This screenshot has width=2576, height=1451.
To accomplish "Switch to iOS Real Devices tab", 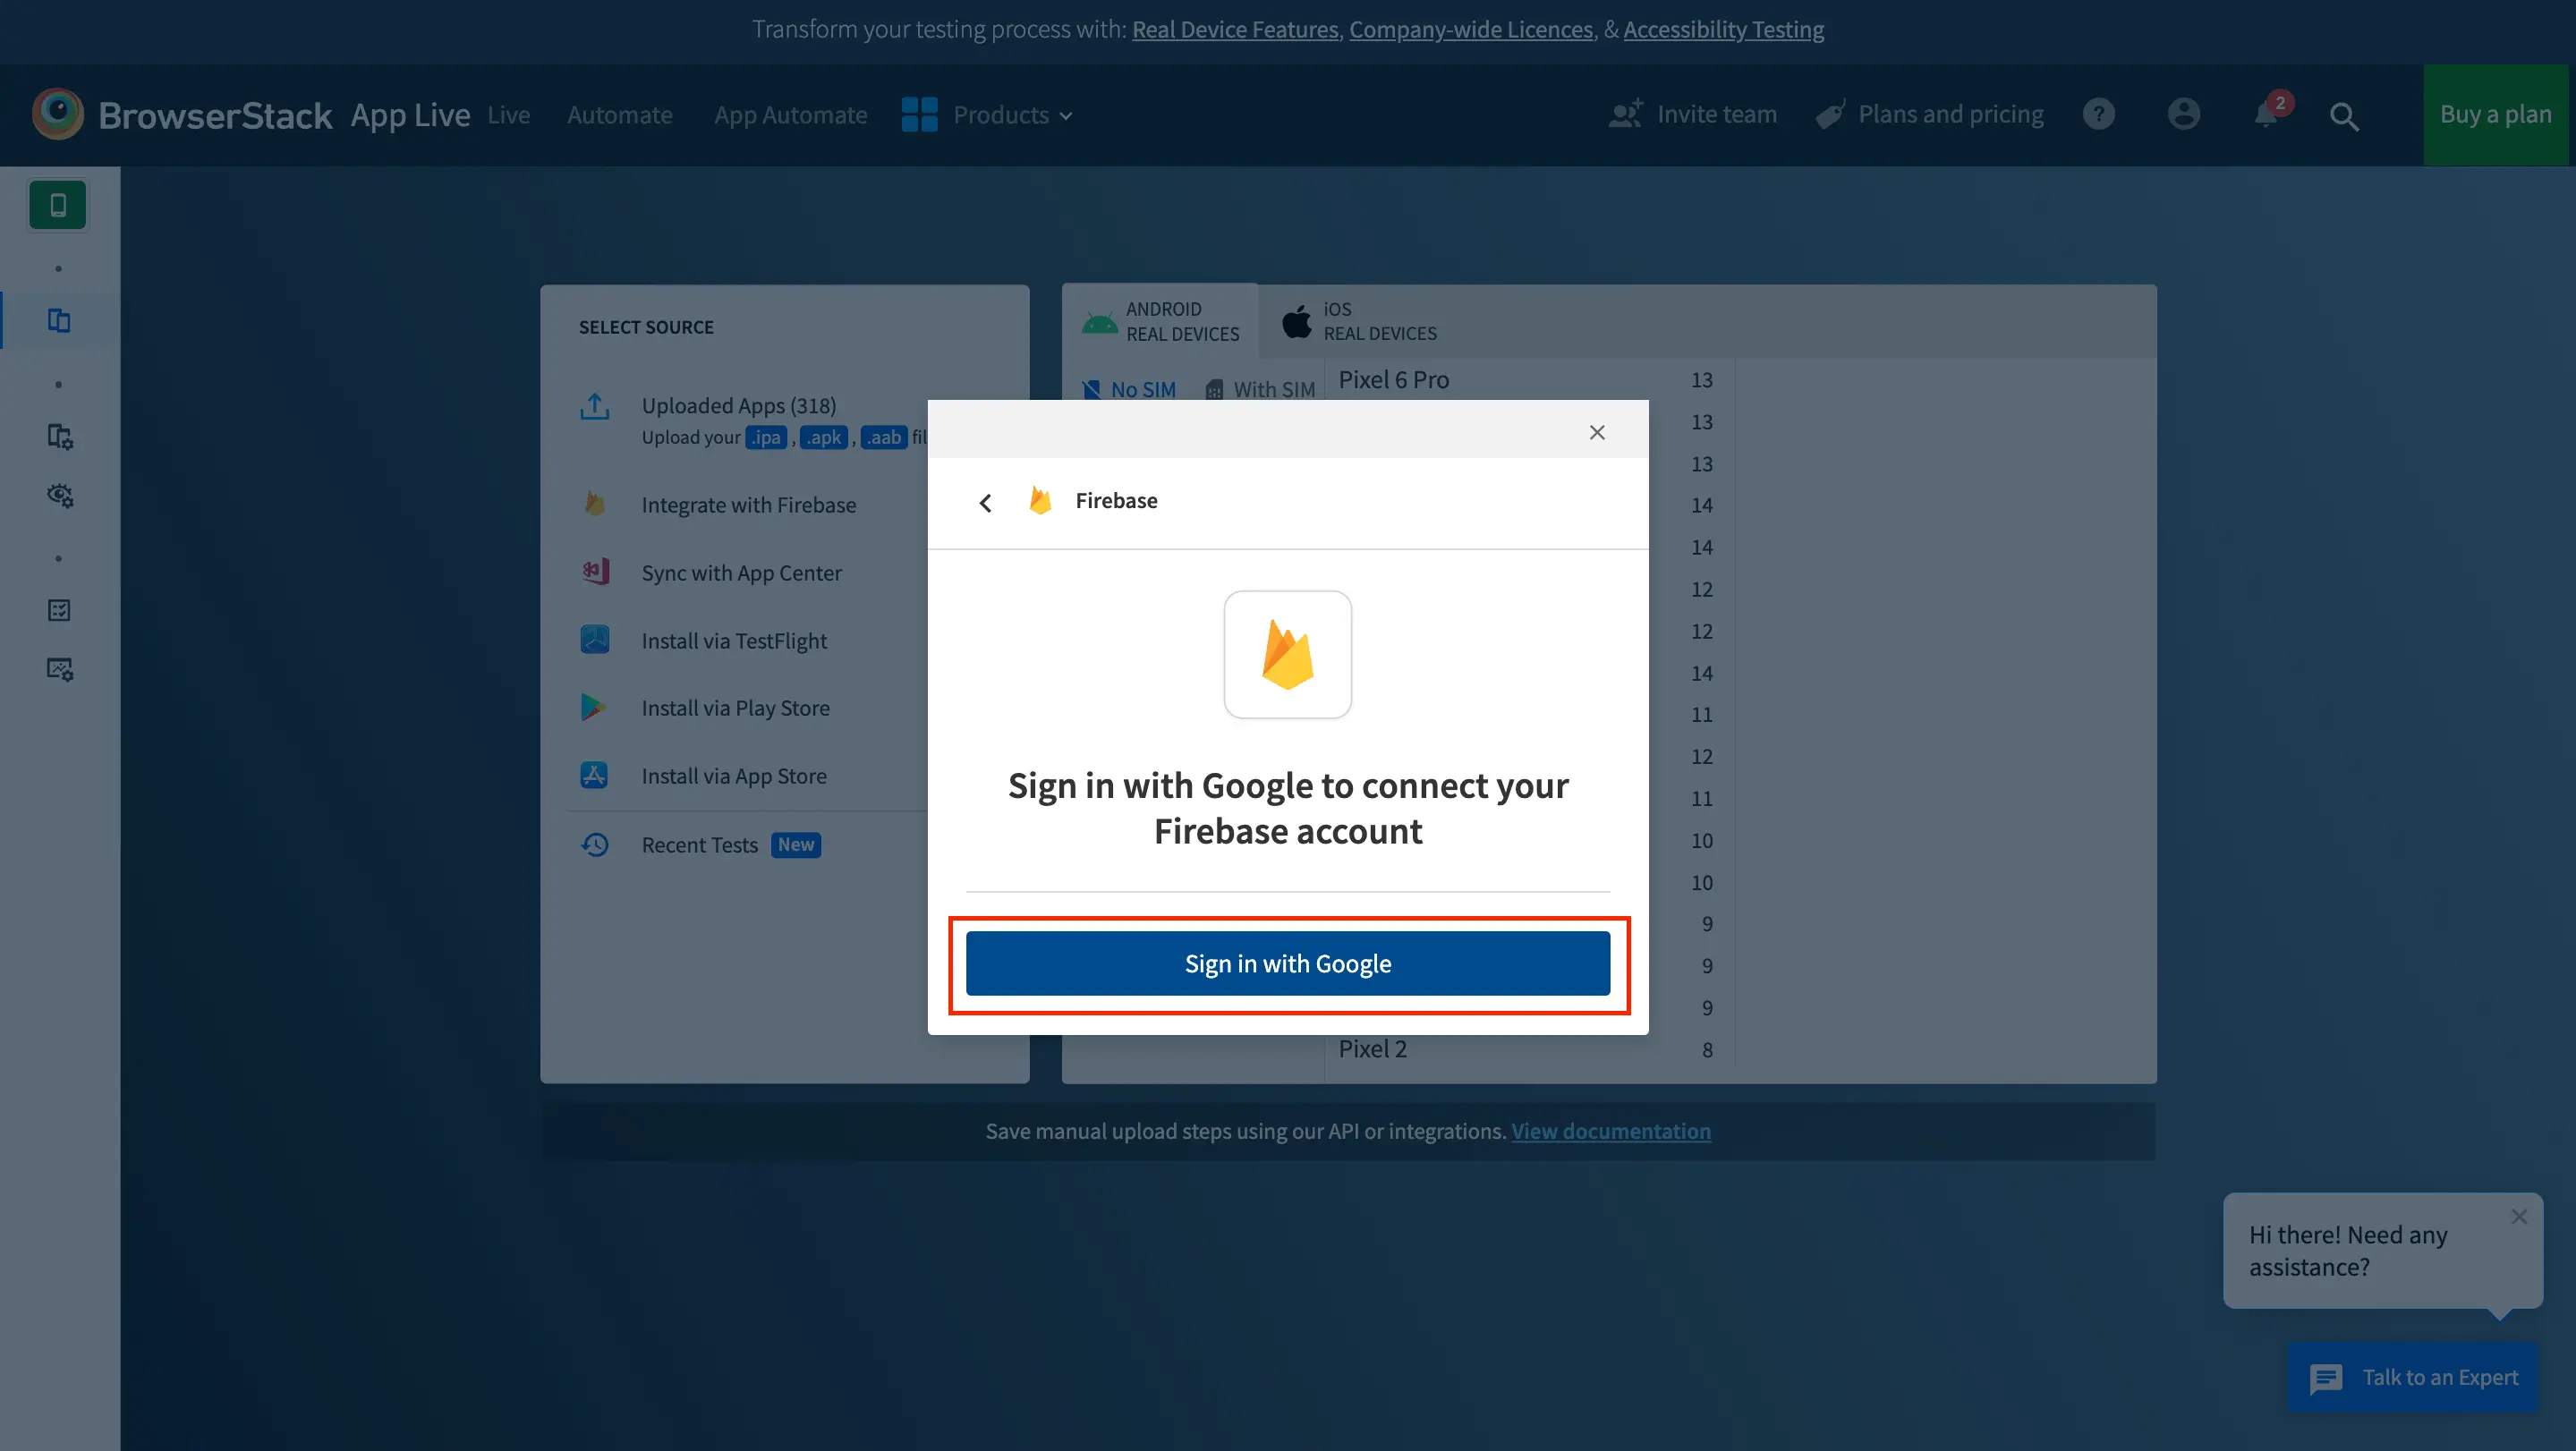I will click(1359, 321).
